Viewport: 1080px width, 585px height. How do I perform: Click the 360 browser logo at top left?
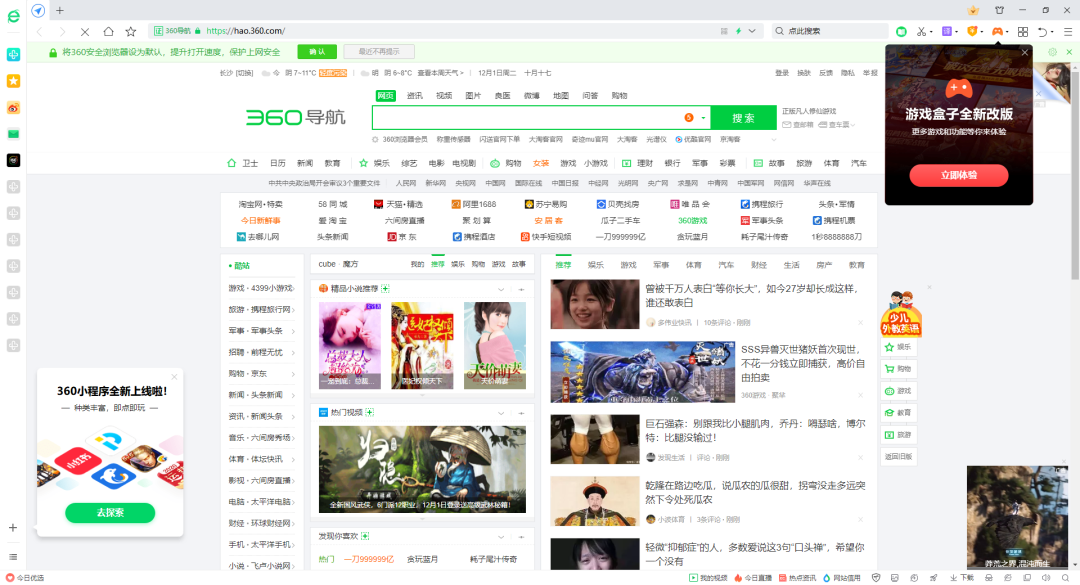pyautogui.click(x=13, y=17)
